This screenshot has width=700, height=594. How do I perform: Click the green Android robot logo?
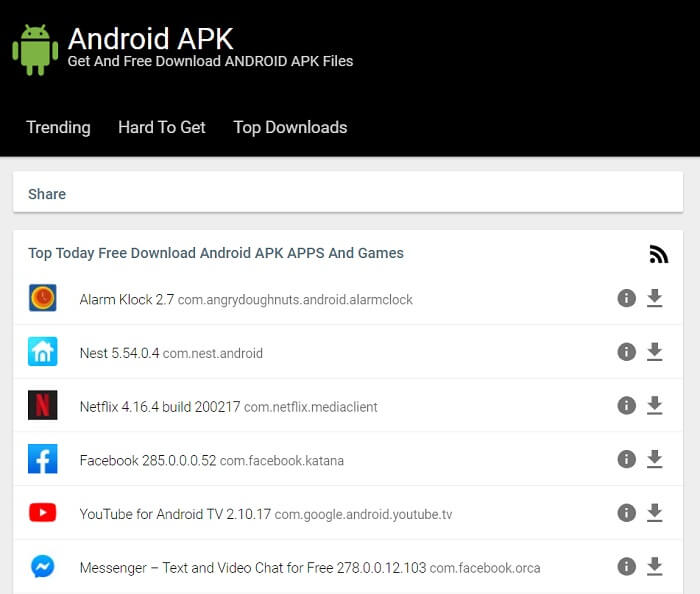tap(35, 50)
